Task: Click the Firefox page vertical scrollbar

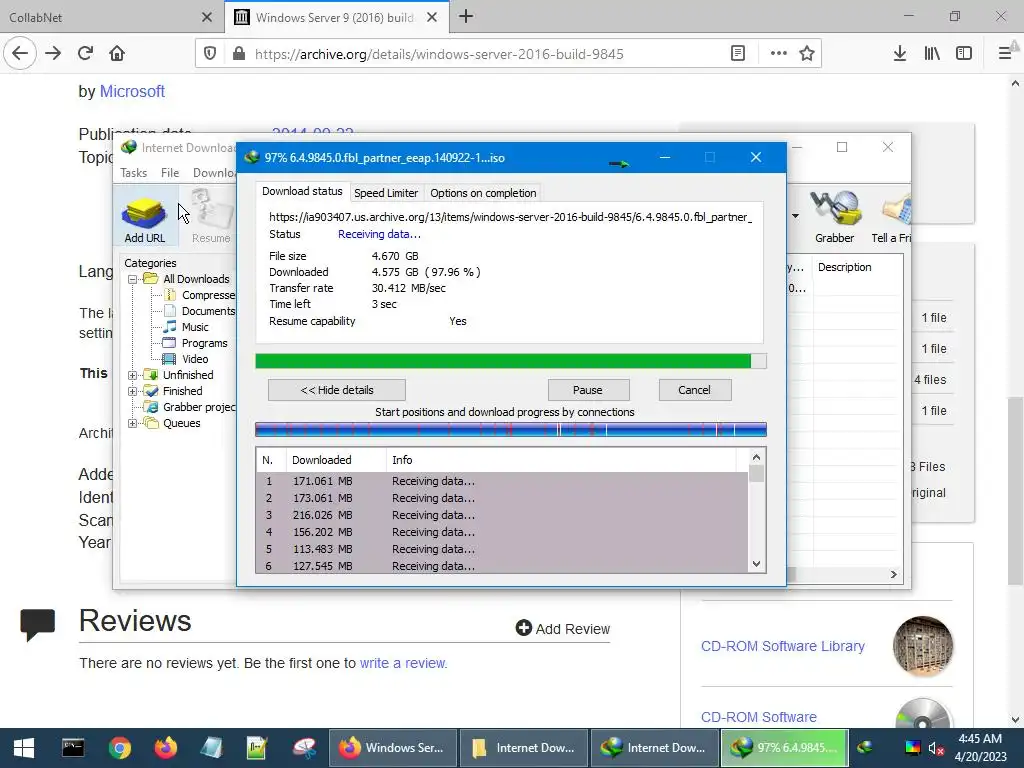Action: [1015, 490]
